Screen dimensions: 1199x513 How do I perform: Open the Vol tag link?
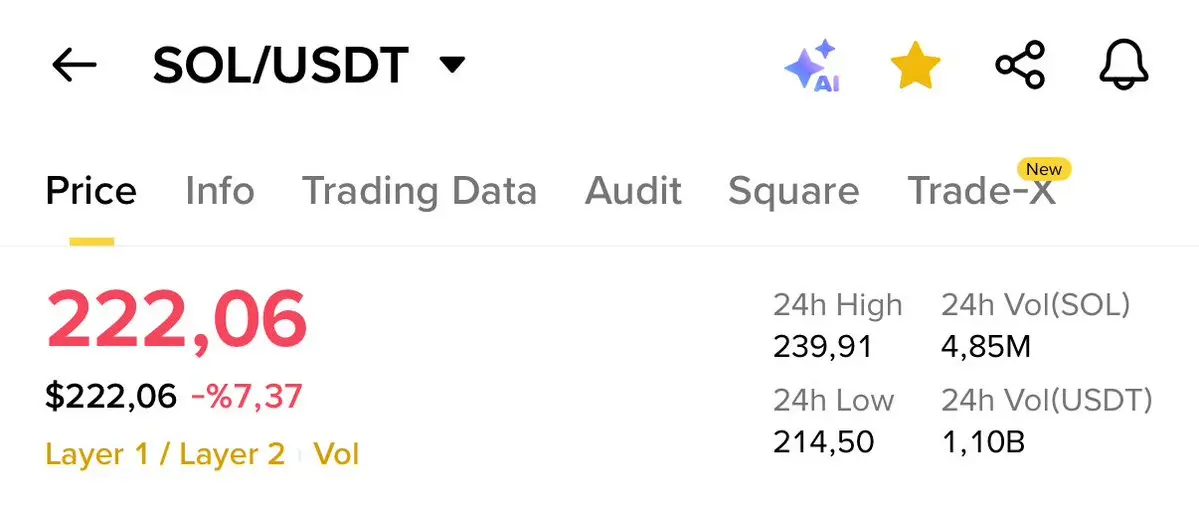pyautogui.click(x=336, y=454)
